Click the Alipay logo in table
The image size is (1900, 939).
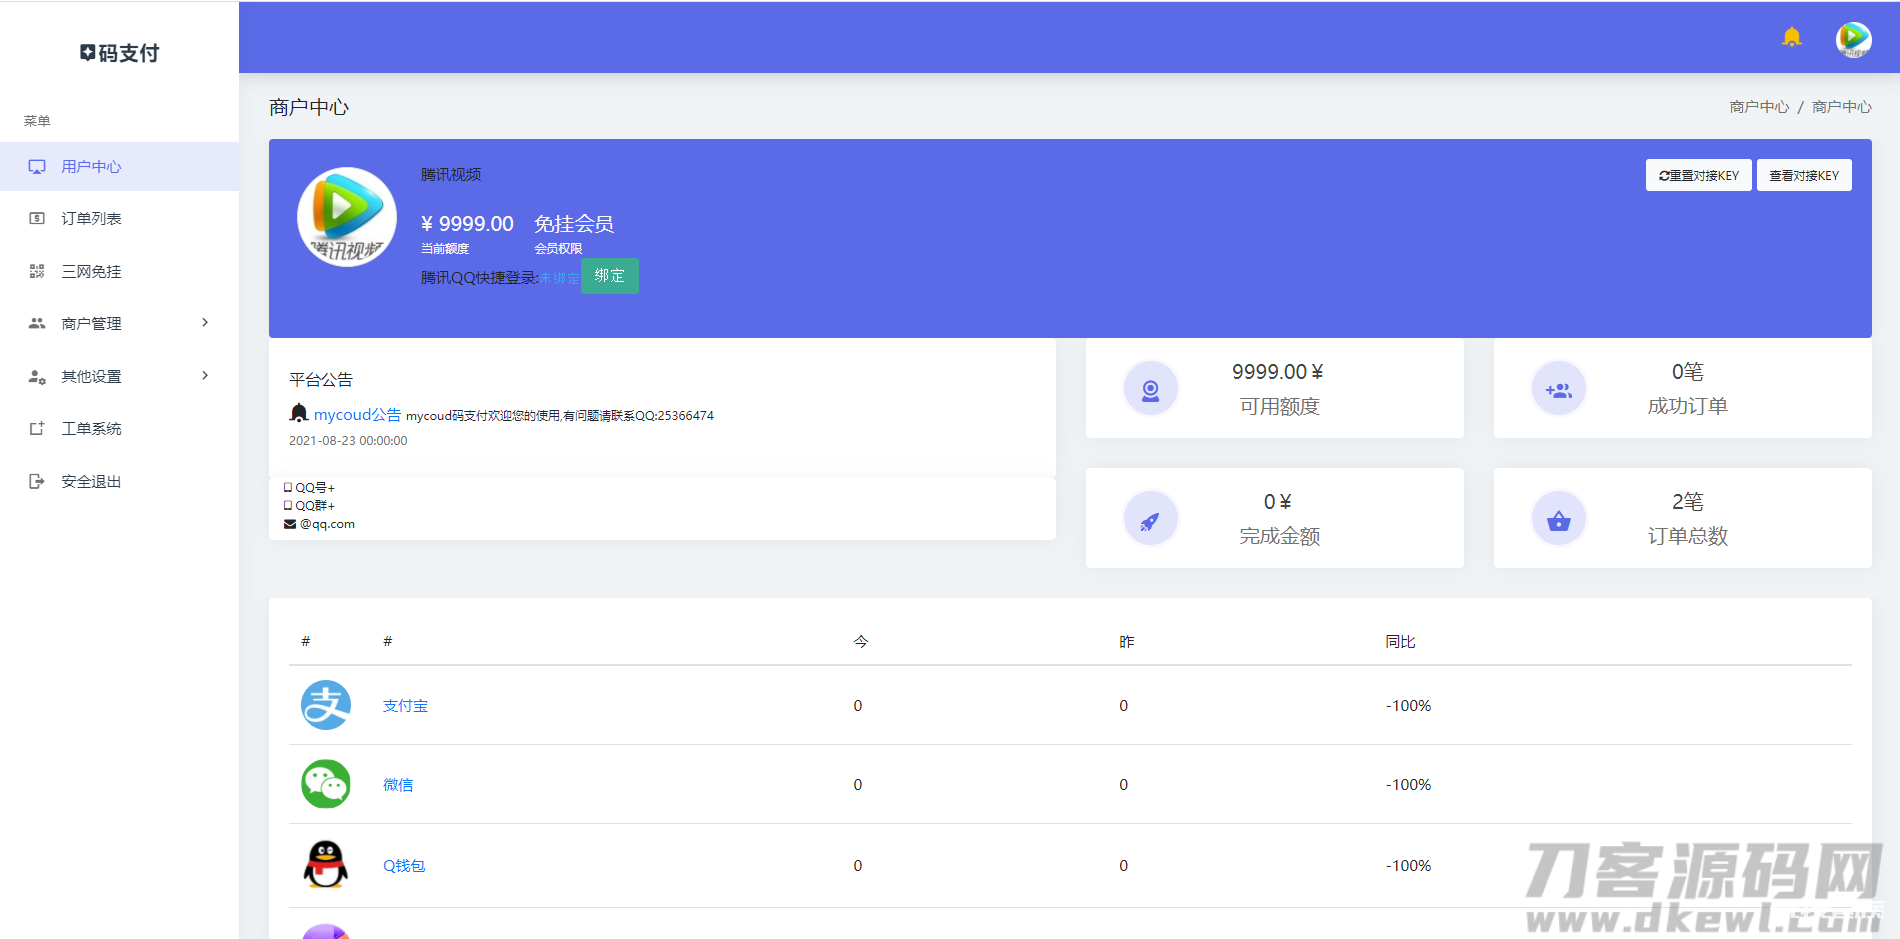pyautogui.click(x=326, y=705)
